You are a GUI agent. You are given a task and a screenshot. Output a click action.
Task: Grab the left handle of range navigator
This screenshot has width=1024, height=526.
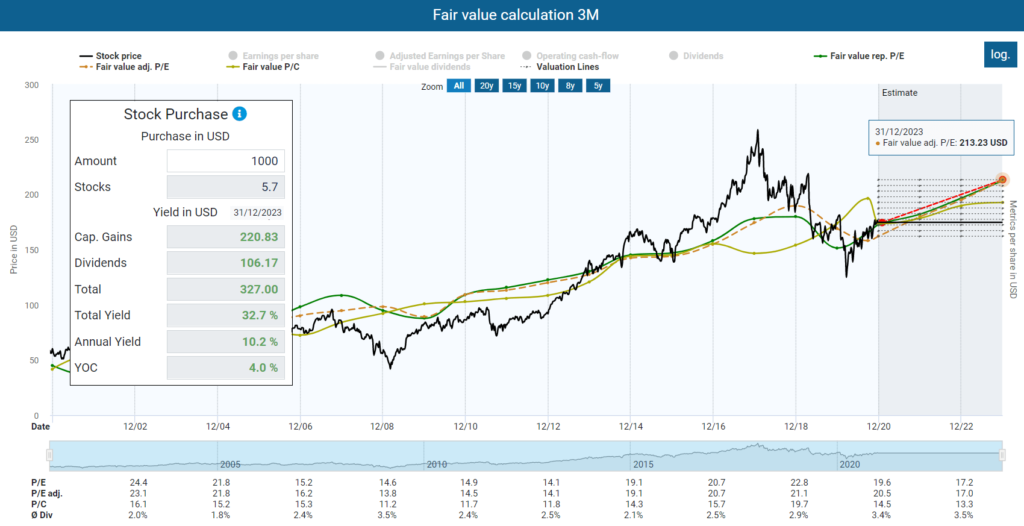50,455
